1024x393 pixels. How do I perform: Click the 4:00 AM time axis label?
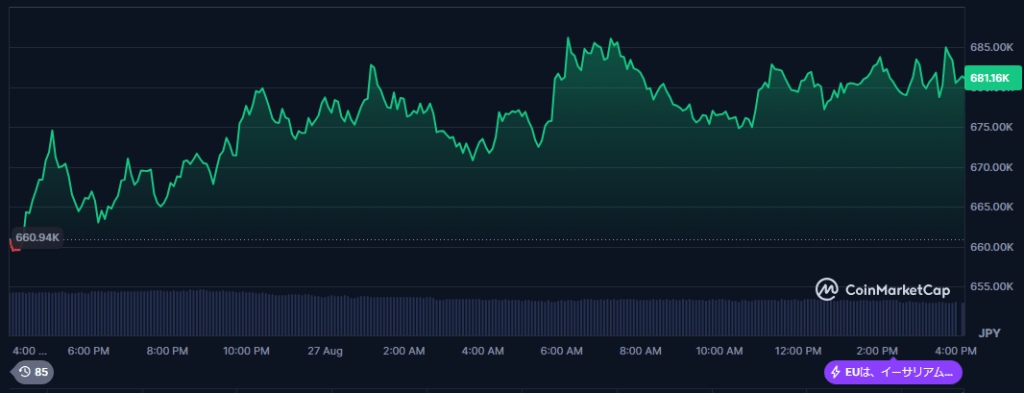(483, 351)
